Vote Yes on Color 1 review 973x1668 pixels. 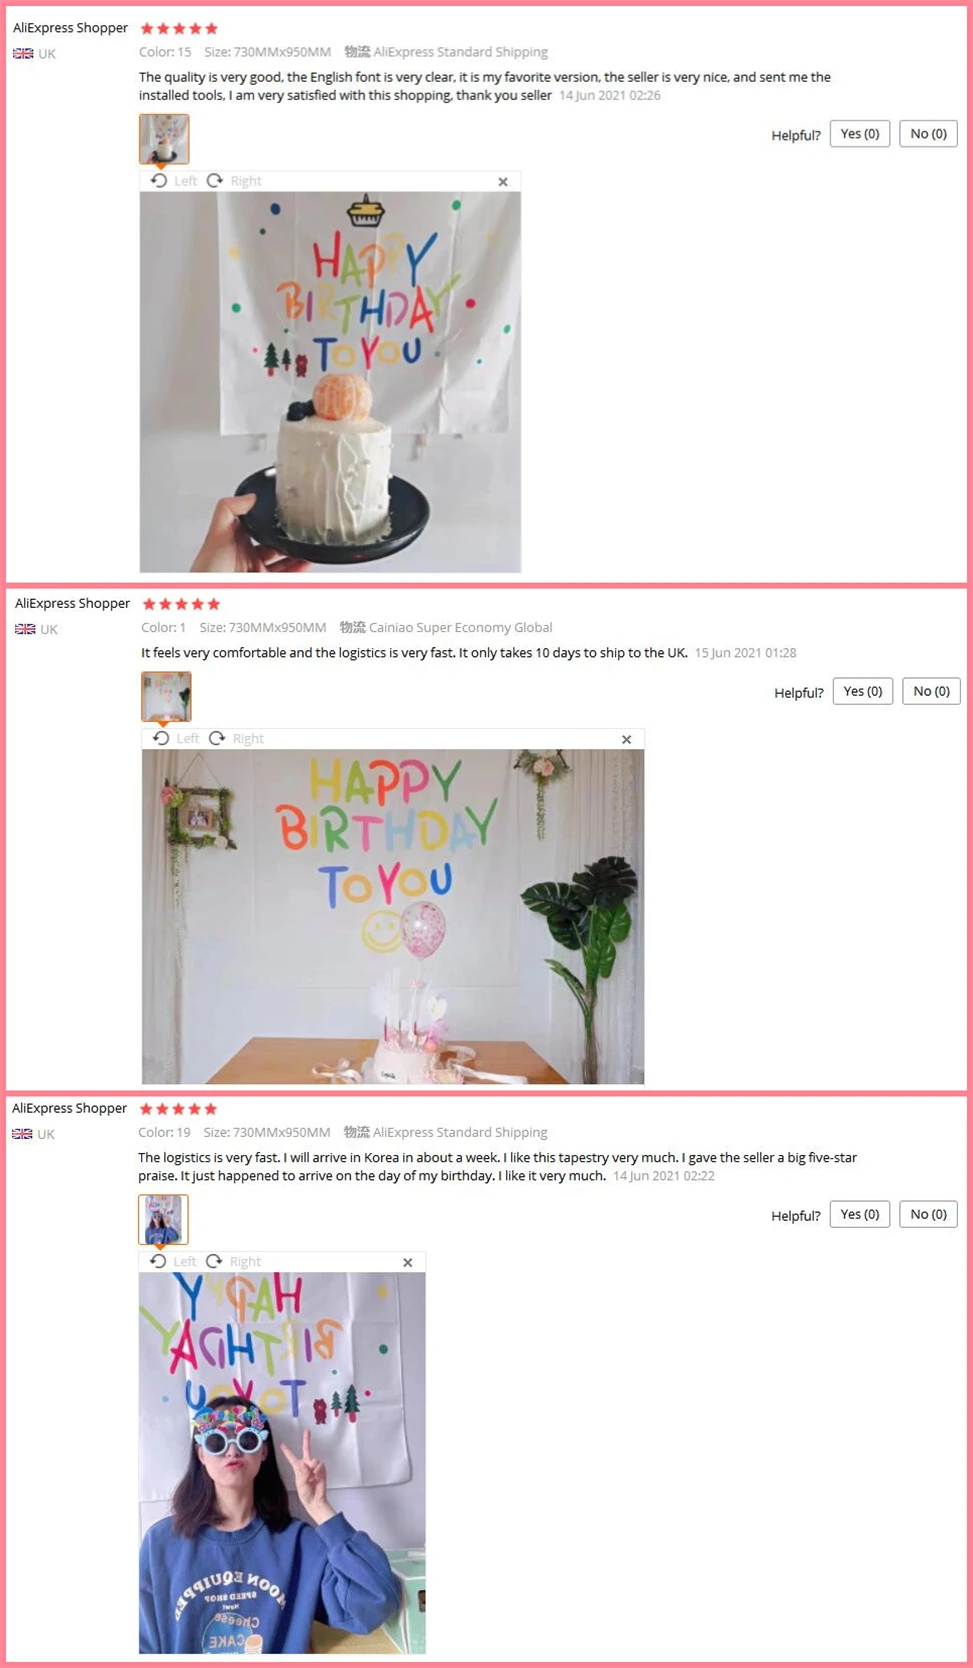863,691
